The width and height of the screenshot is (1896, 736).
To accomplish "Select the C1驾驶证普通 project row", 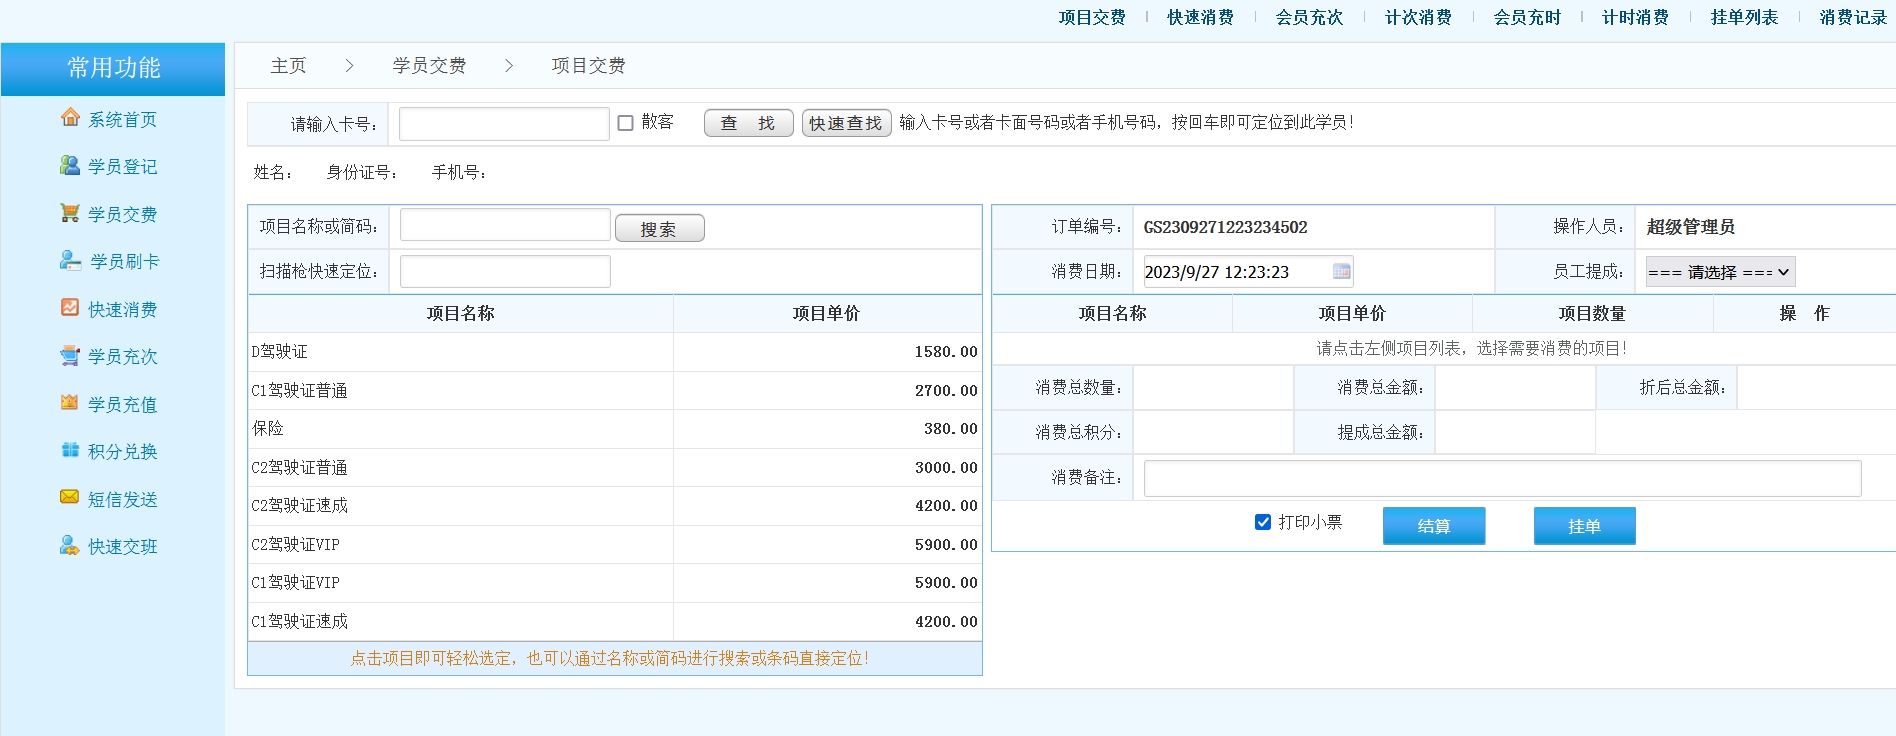I will pyautogui.click(x=615, y=391).
